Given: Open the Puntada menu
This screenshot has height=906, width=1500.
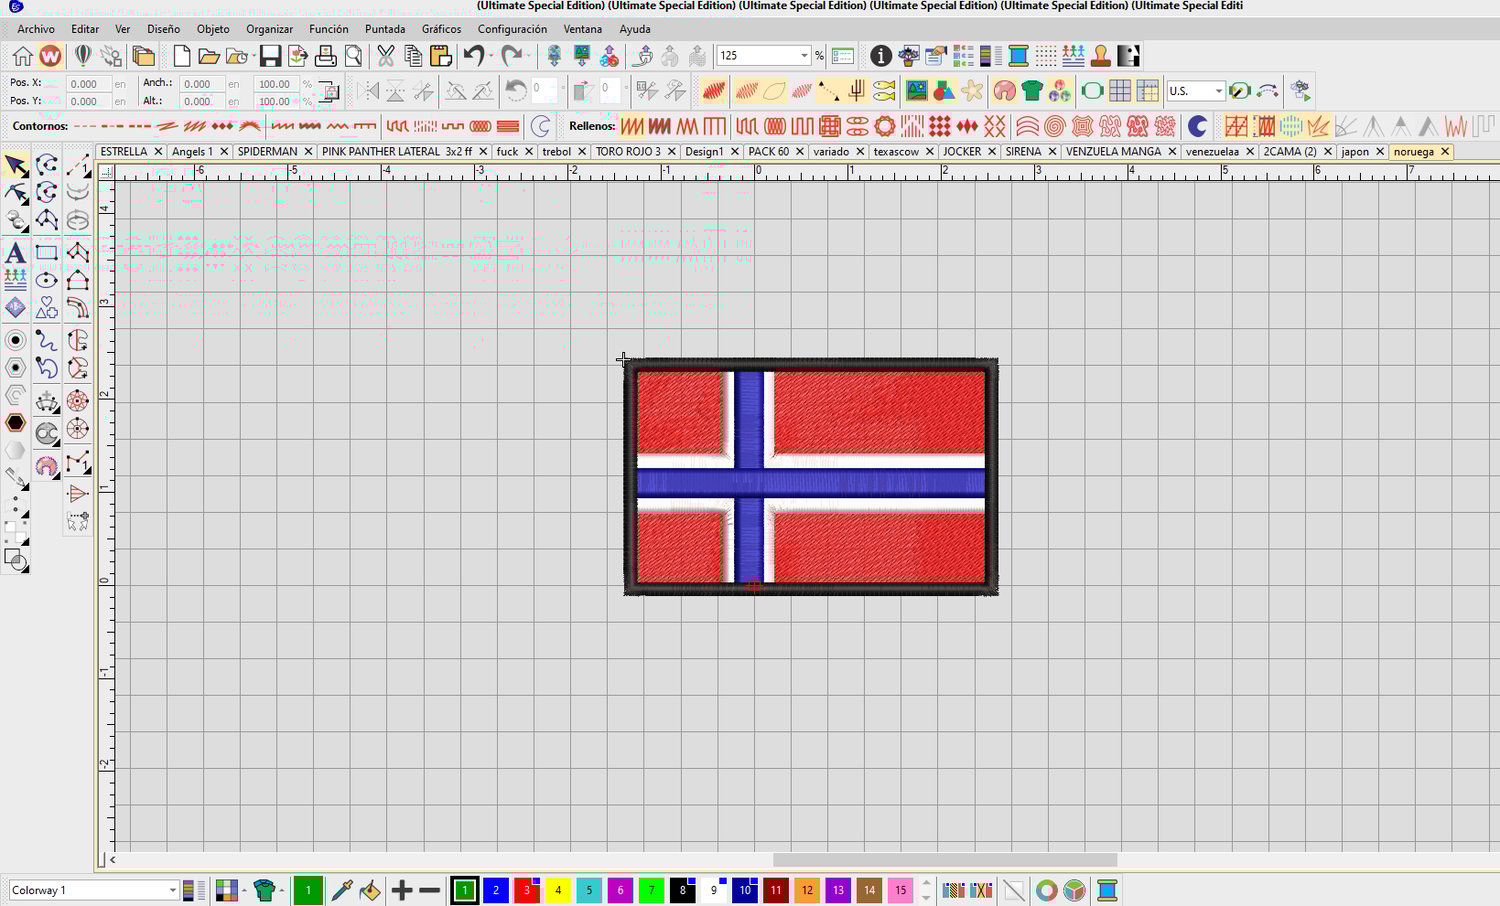Looking at the screenshot, I should pos(385,29).
